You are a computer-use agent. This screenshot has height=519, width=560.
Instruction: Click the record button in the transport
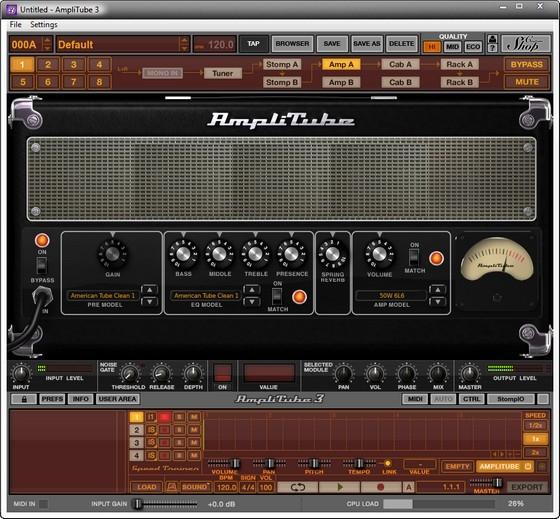(x=381, y=487)
